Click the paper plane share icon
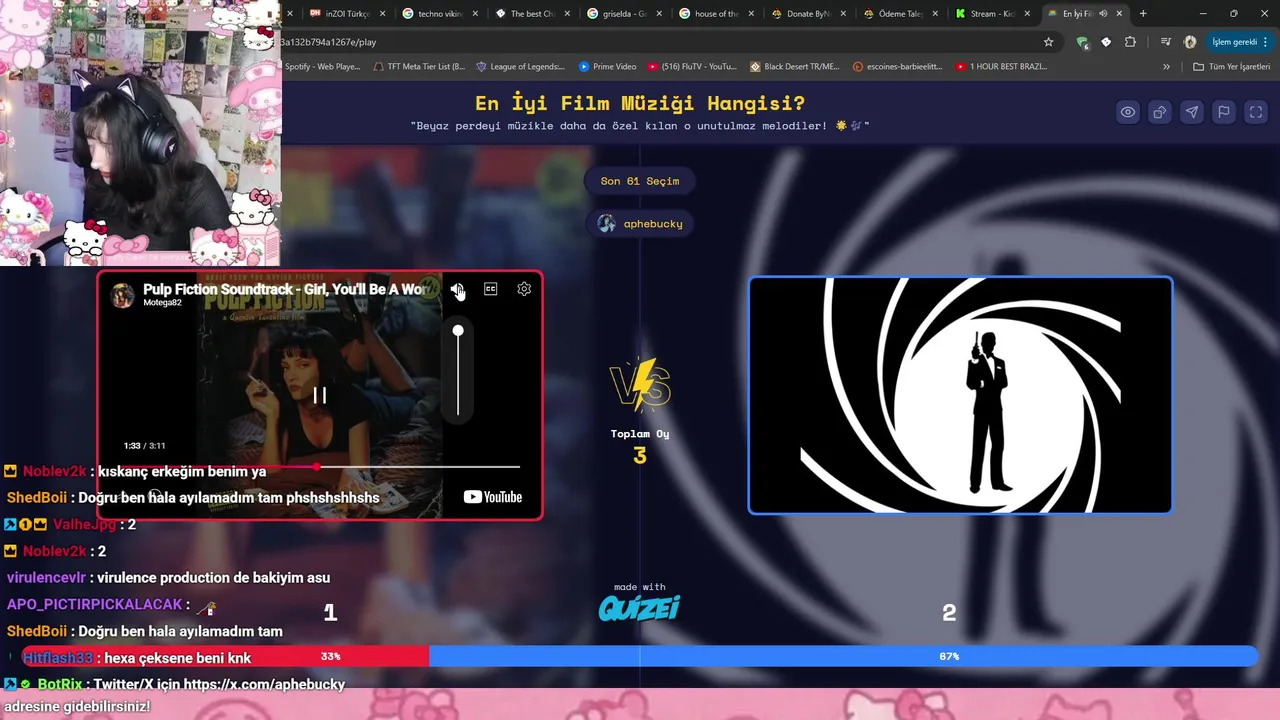 pos(1191,112)
